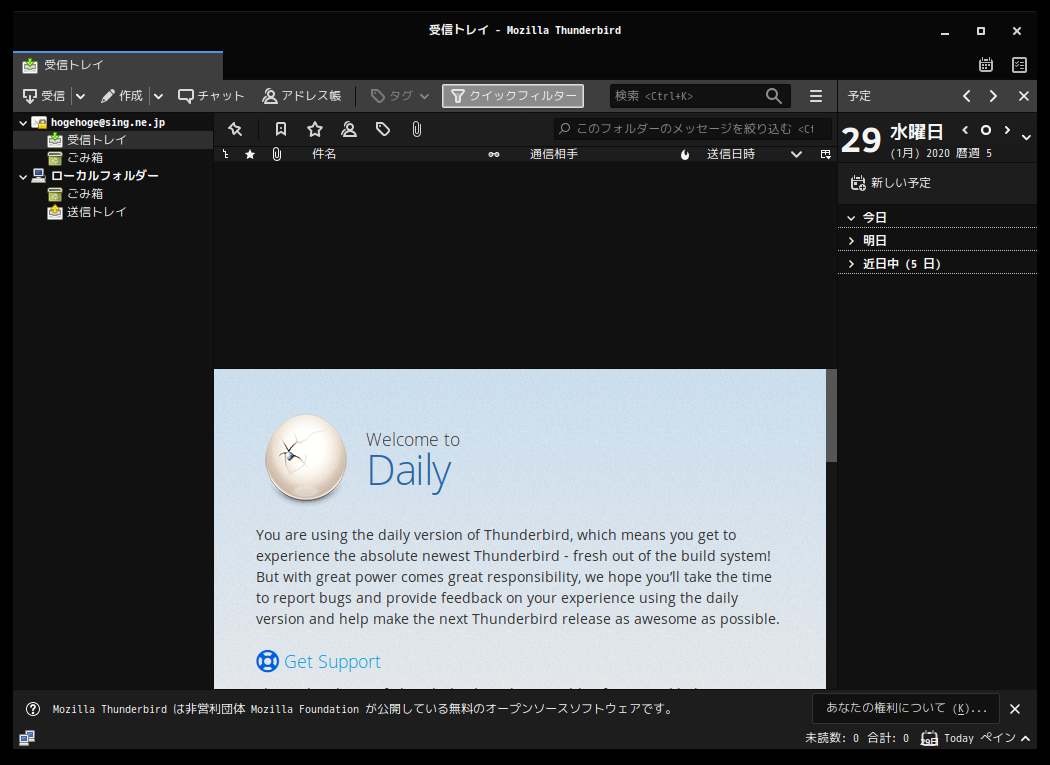Click the search magnifier icon
The image size is (1050, 765).
(x=773, y=96)
